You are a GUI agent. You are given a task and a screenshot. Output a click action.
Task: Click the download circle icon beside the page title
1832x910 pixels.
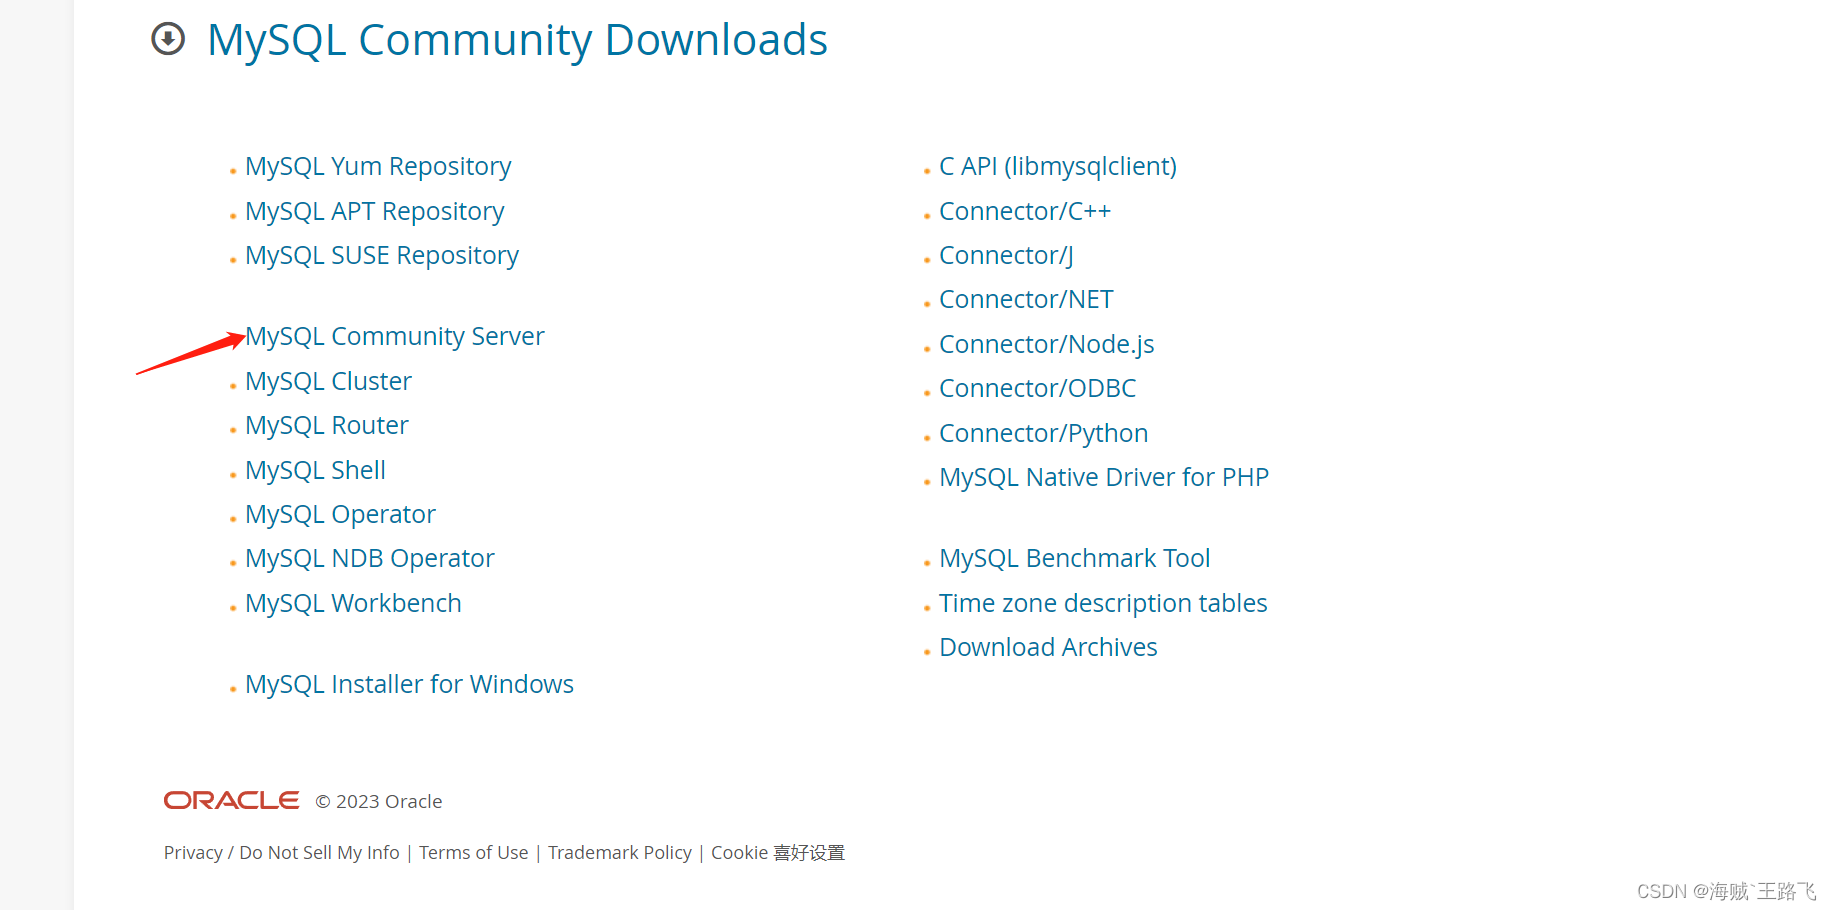pos(168,39)
